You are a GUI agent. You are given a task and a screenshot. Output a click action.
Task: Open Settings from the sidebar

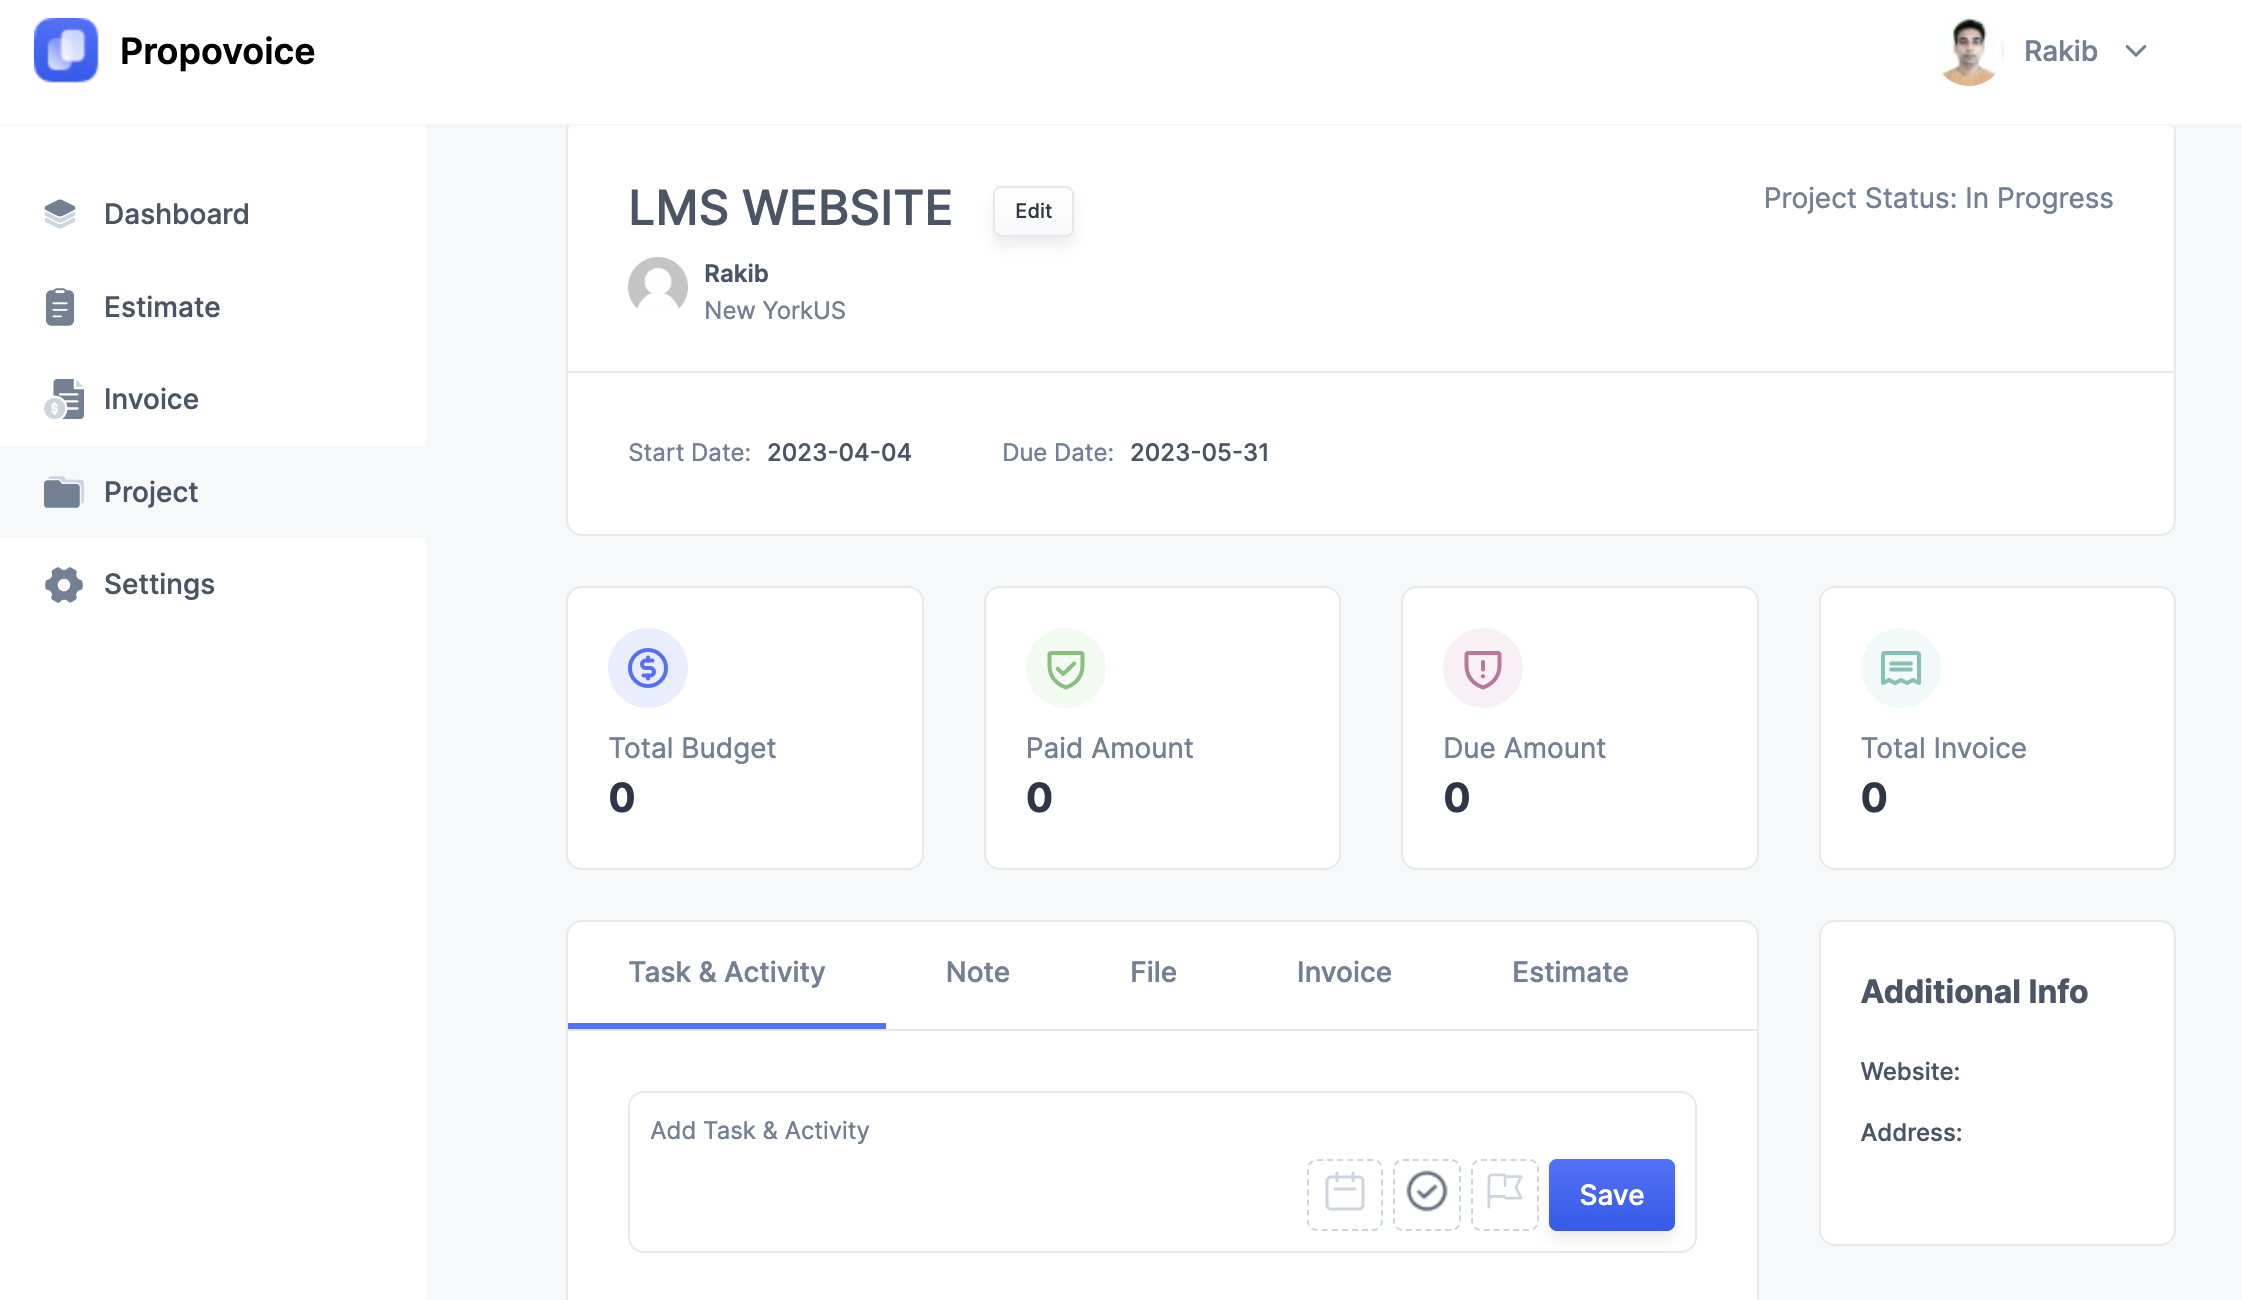coord(213,584)
